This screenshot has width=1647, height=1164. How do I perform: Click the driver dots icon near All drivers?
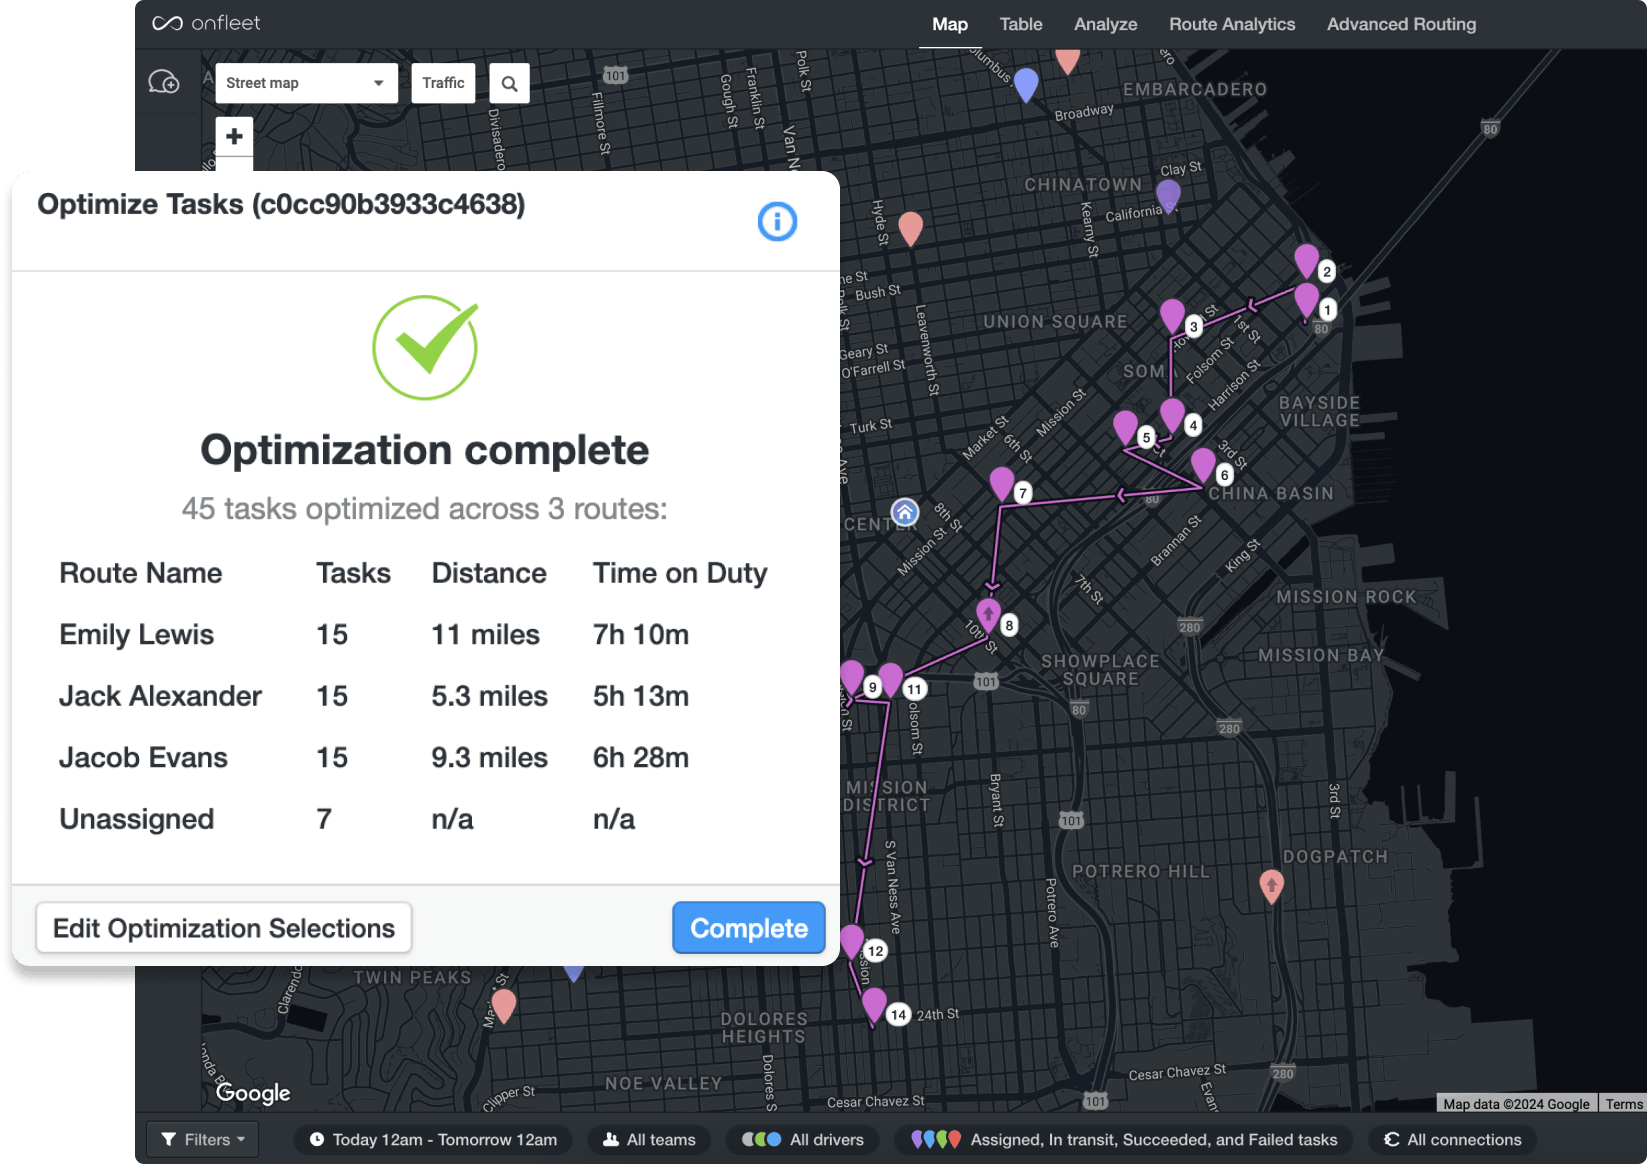point(761,1139)
